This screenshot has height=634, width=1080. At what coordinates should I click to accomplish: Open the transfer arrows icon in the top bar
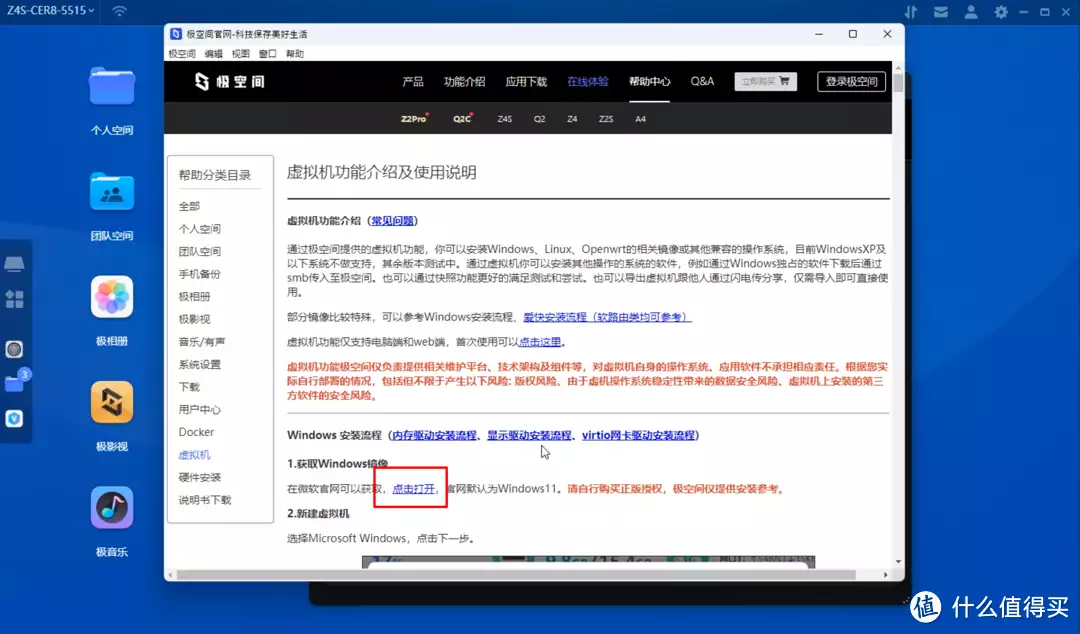[911, 12]
